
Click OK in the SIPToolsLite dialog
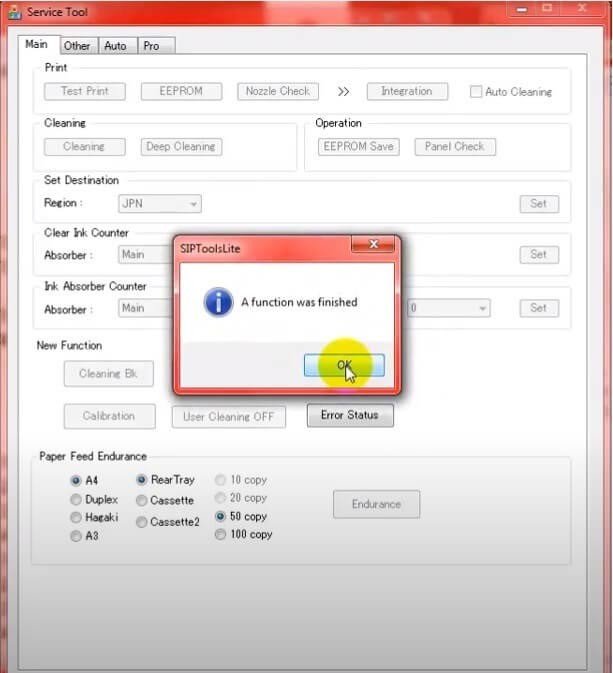pos(344,365)
